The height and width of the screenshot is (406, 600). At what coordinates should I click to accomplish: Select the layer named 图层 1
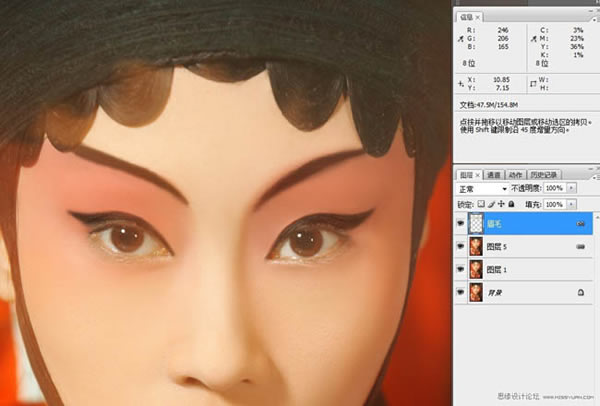coord(497,270)
